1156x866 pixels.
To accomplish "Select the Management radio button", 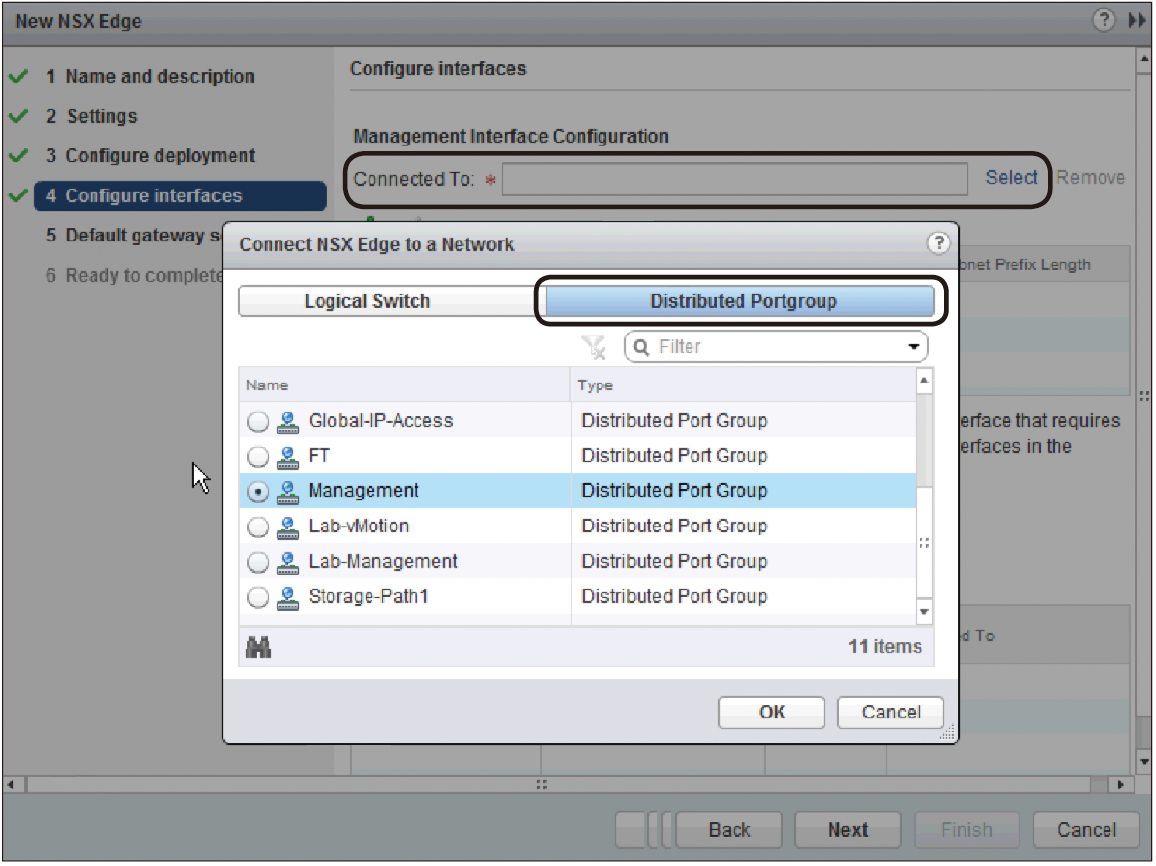I will tap(257, 492).
